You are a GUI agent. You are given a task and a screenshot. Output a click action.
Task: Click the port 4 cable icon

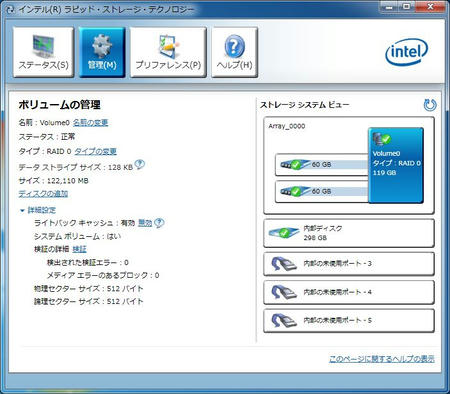coord(284,292)
